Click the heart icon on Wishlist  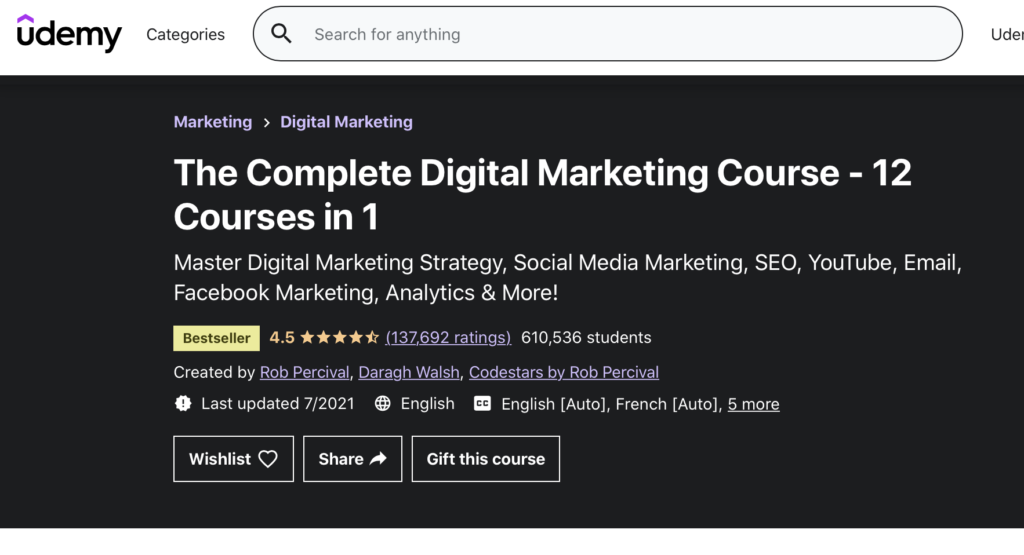[268, 459]
